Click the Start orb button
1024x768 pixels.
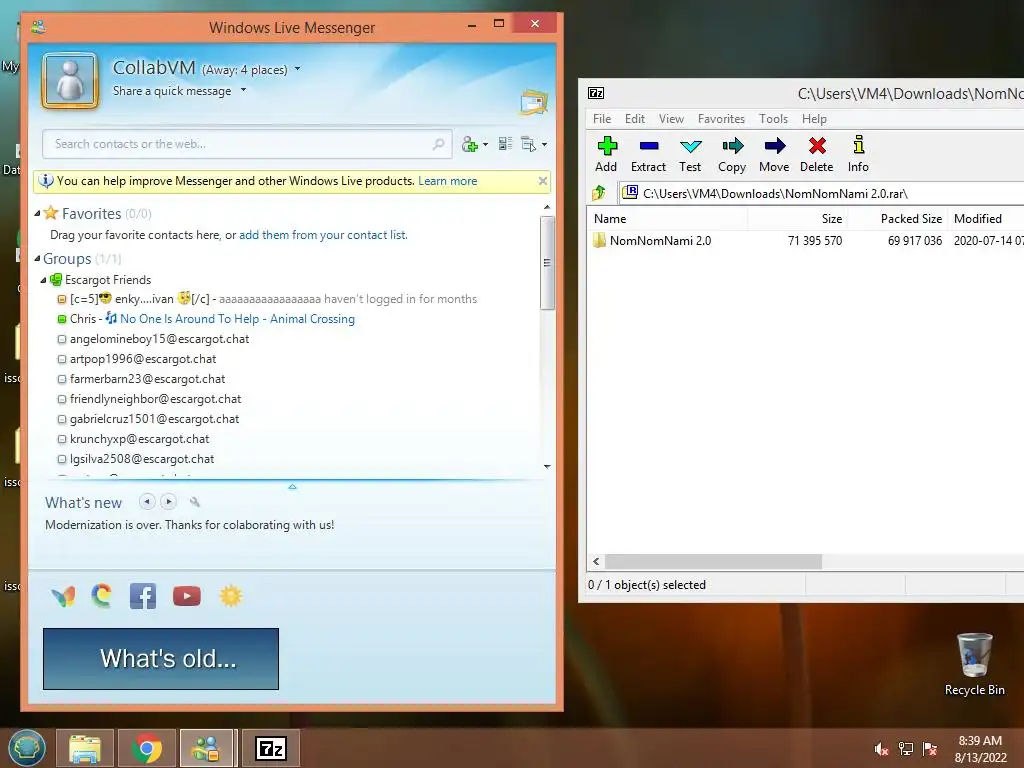point(27,748)
